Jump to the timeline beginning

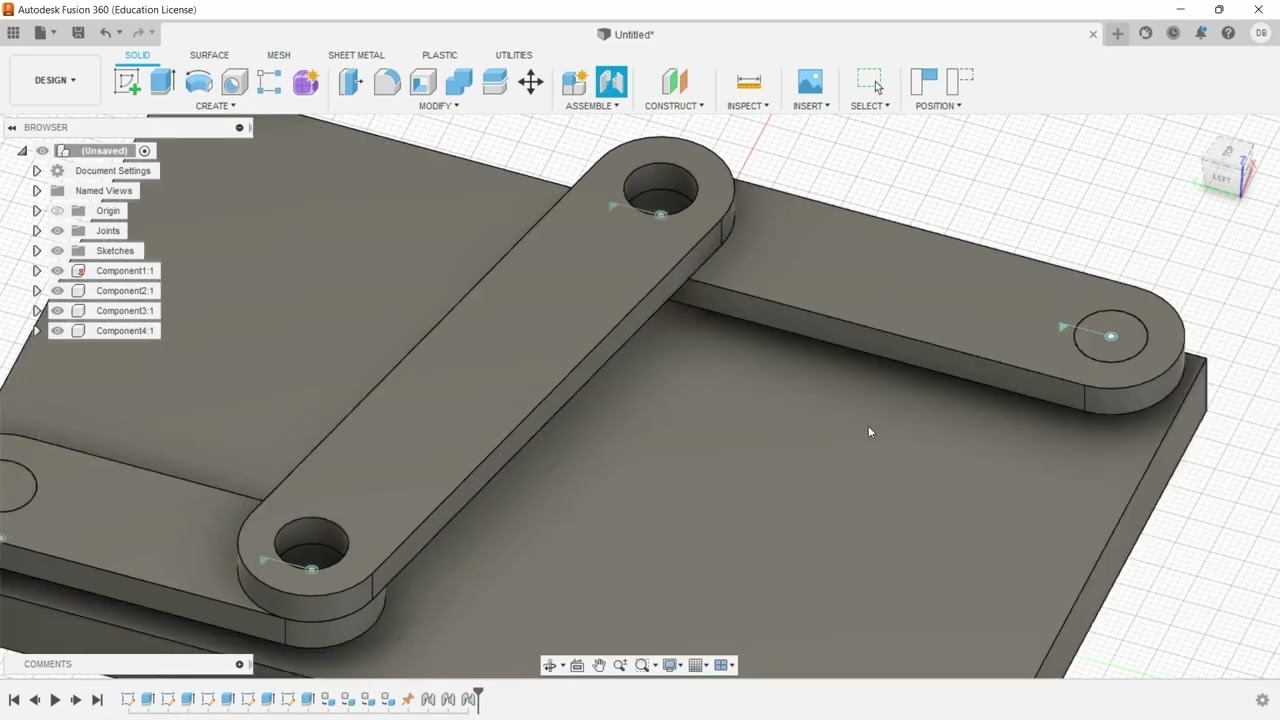14,700
